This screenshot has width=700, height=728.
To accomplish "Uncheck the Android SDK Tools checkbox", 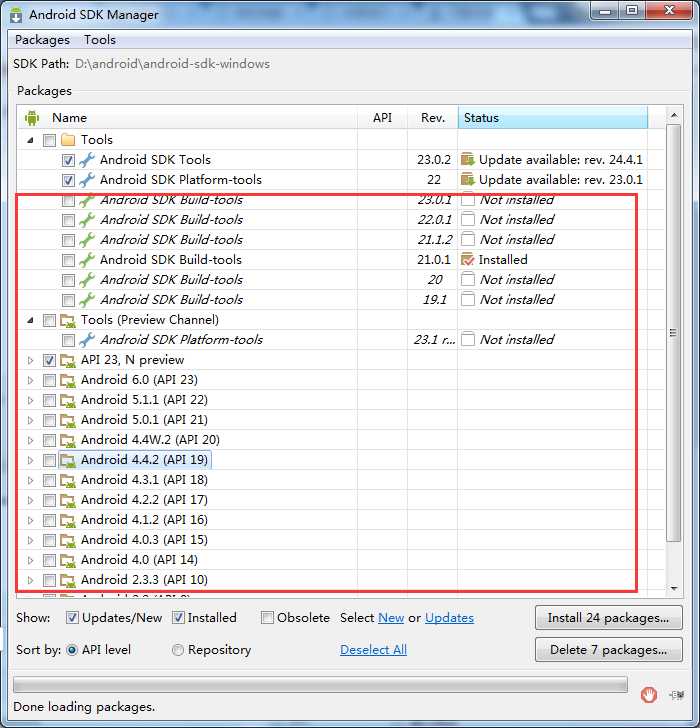I will (x=68, y=160).
